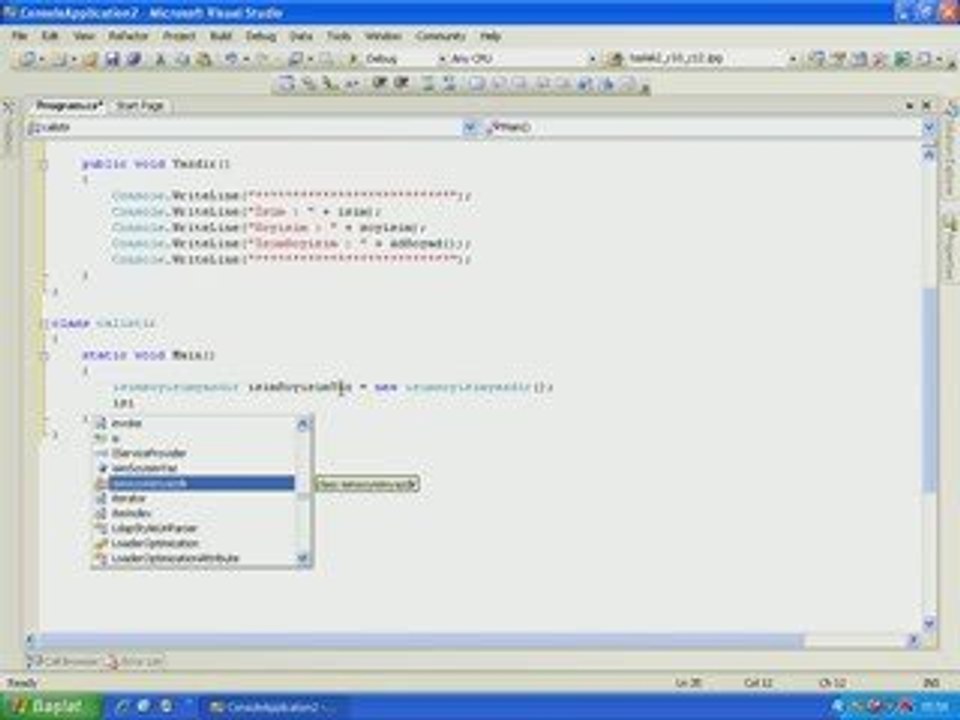The image size is (960, 720).
Task: Open the Tools menu
Action: click(x=339, y=36)
